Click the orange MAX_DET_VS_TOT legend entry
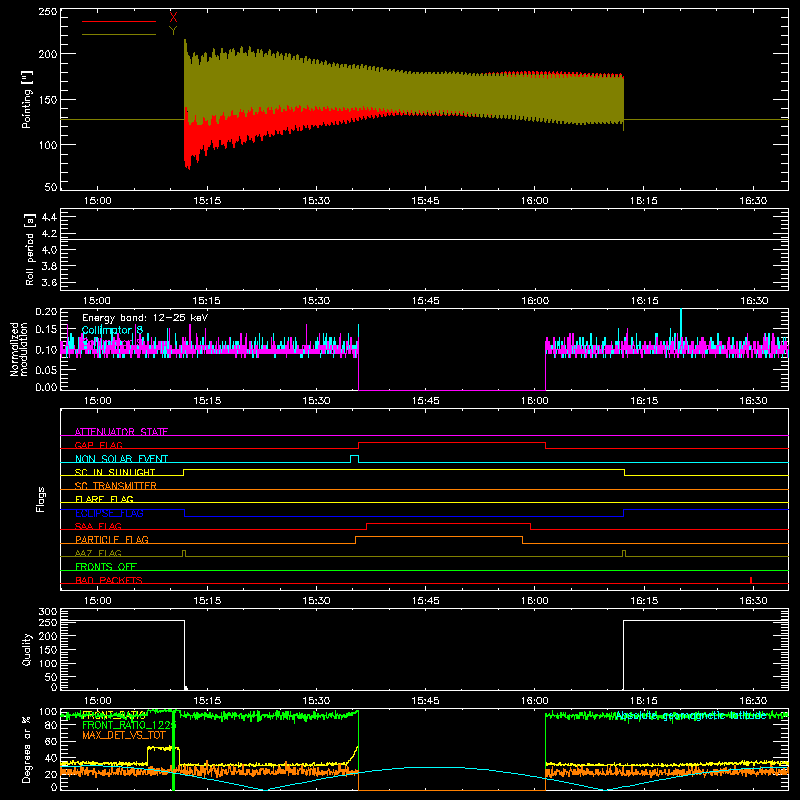 [x=124, y=735]
